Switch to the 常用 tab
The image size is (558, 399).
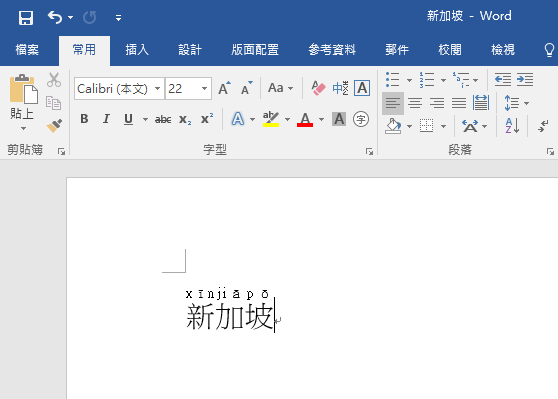click(x=84, y=50)
